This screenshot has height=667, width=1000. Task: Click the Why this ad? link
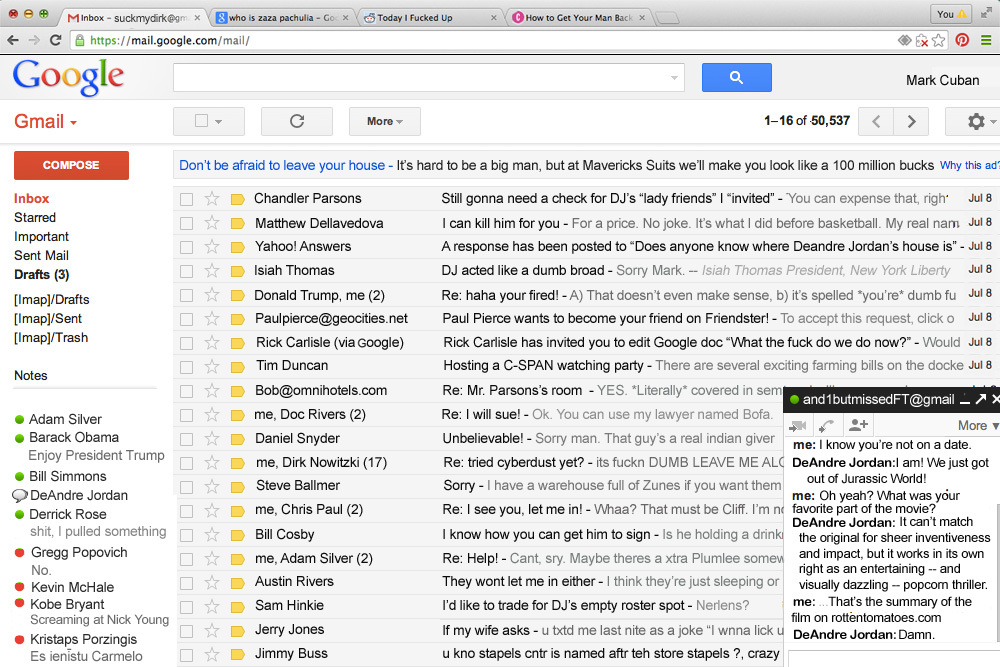tap(969, 165)
